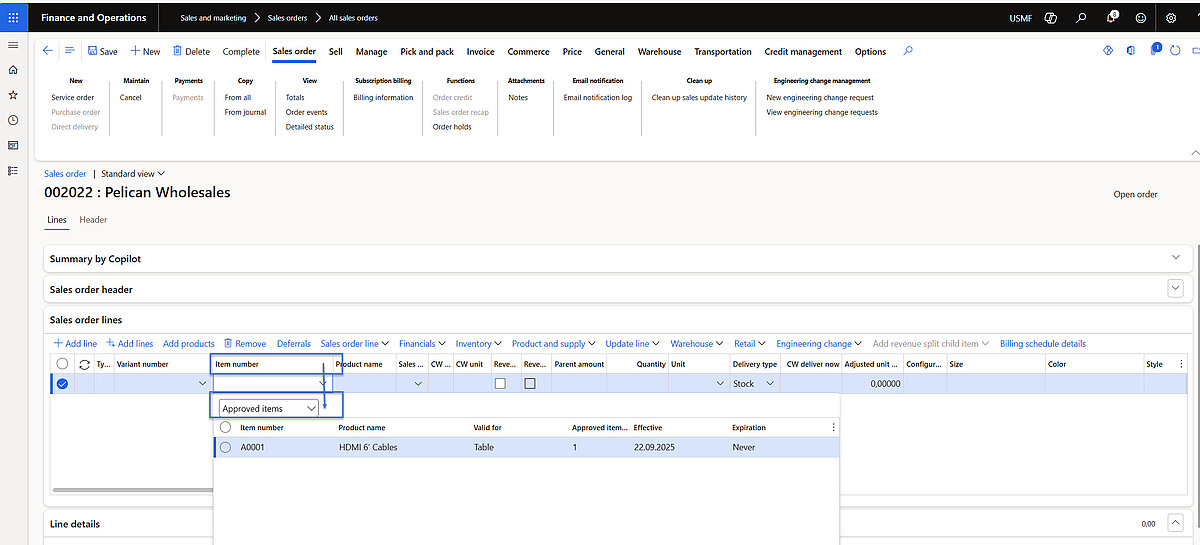The height and width of the screenshot is (545, 1200).
Task: Click the Add line button
Action: [75, 344]
